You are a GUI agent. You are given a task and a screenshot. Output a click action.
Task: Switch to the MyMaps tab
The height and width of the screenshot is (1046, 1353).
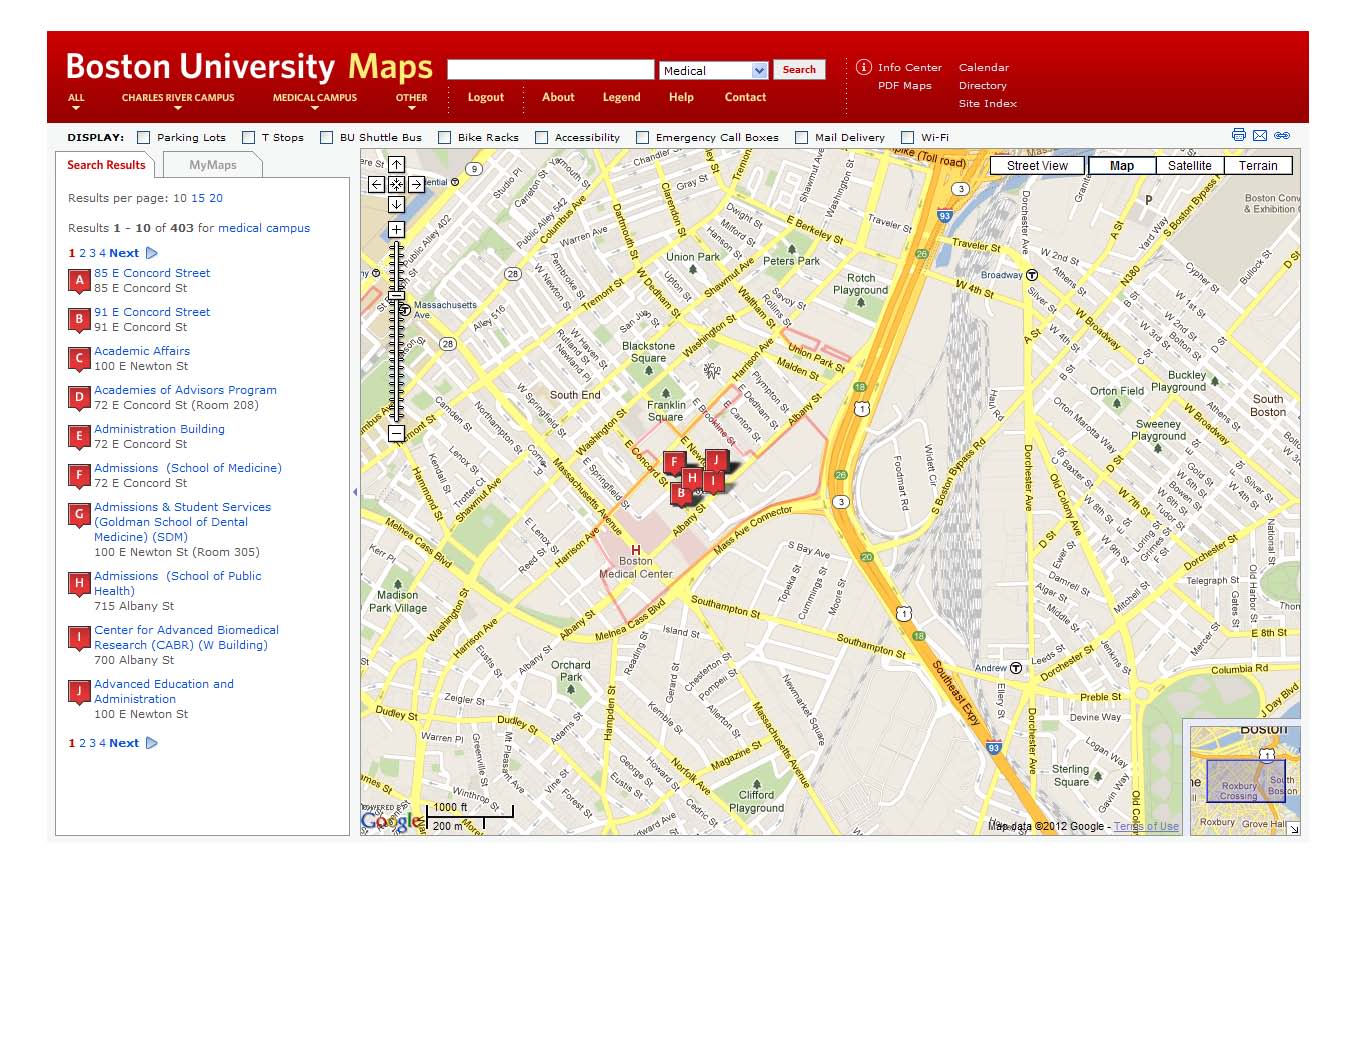[x=213, y=165]
